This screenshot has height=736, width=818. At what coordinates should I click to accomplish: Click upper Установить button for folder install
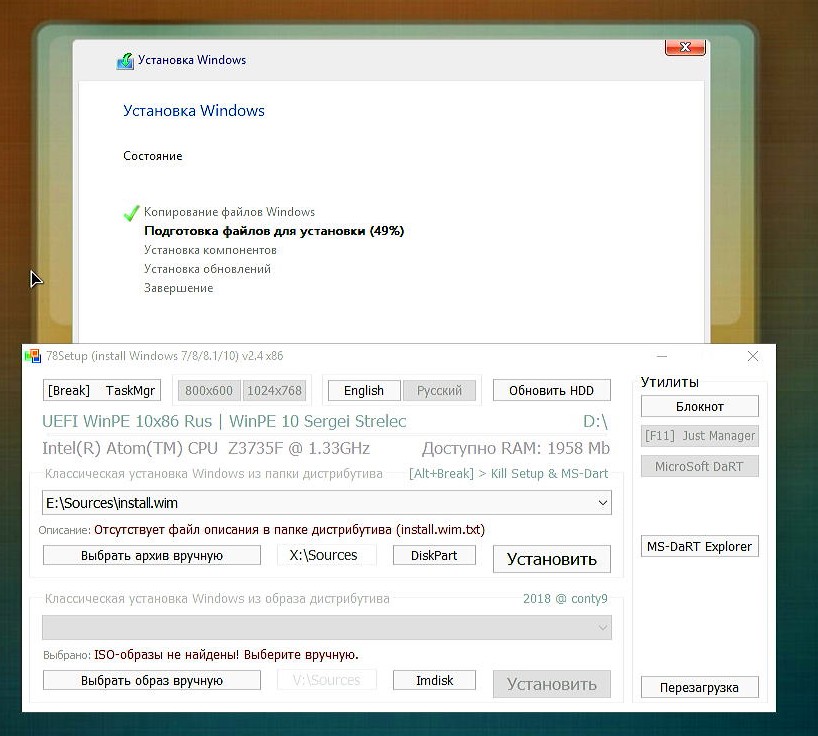tap(551, 559)
